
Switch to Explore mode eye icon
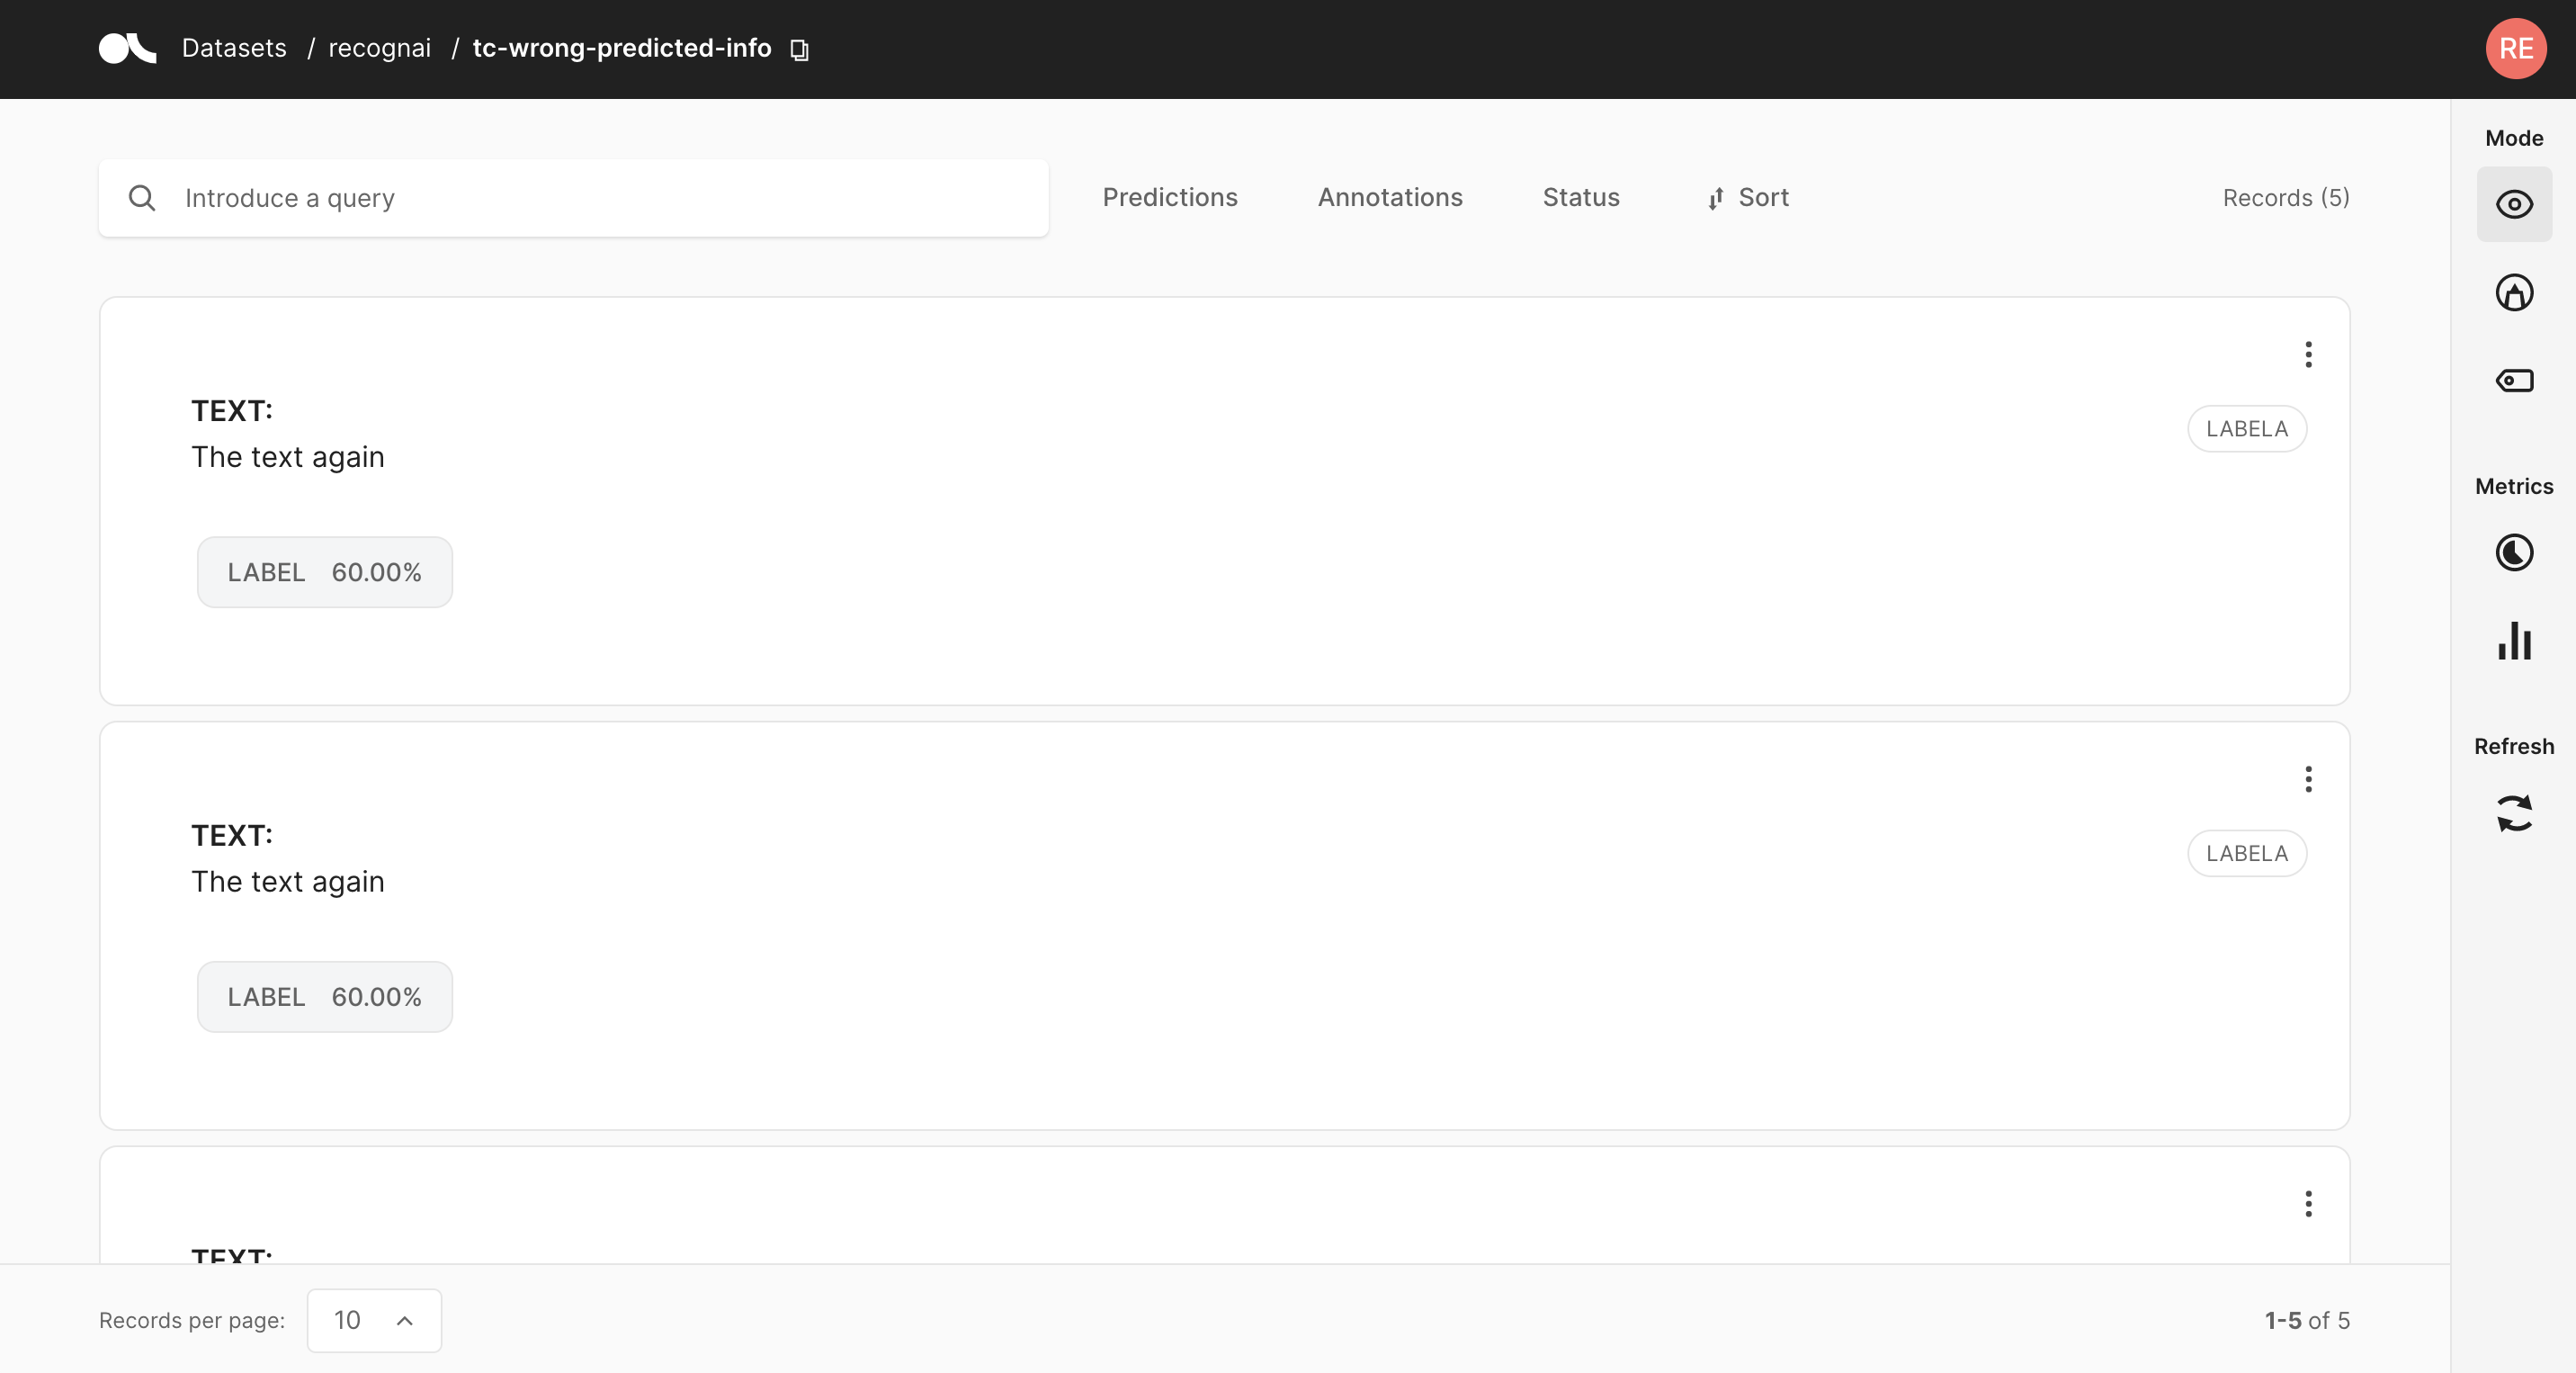[2514, 204]
